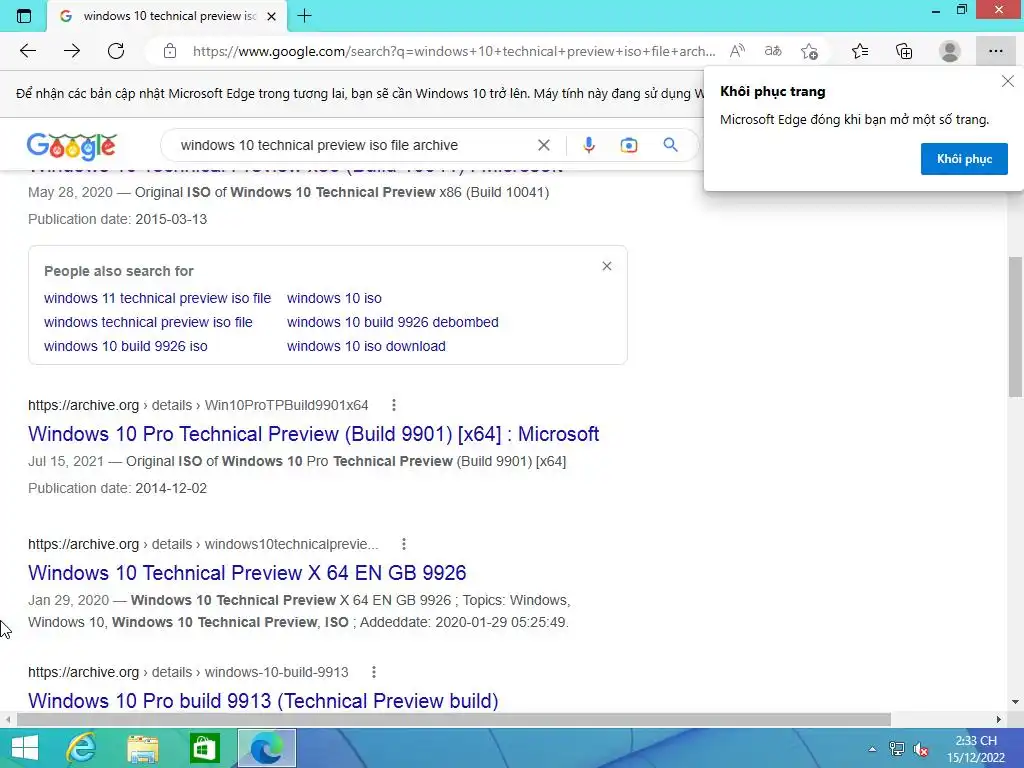The height and width of the screenshot is (768, 1024).
Task: Open windows 11 technical preview iso file suggestion
Action: (x=157, y=298)
